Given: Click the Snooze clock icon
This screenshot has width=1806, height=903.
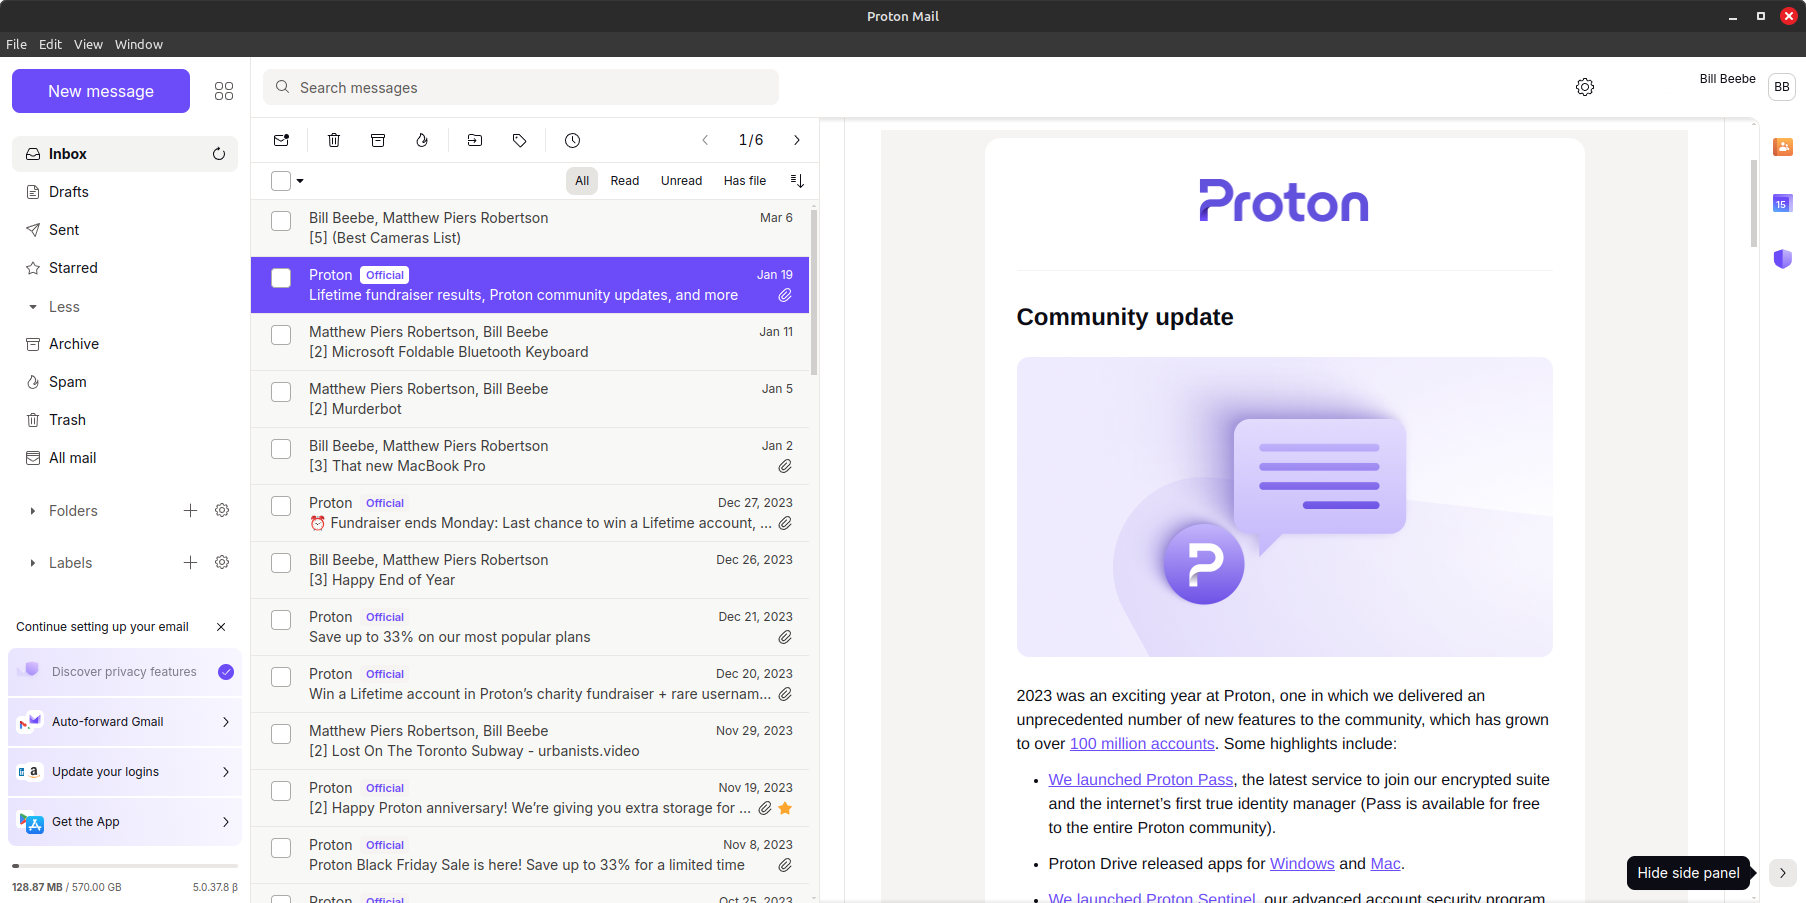Looking at the screenshot, I should coord(572,140).
